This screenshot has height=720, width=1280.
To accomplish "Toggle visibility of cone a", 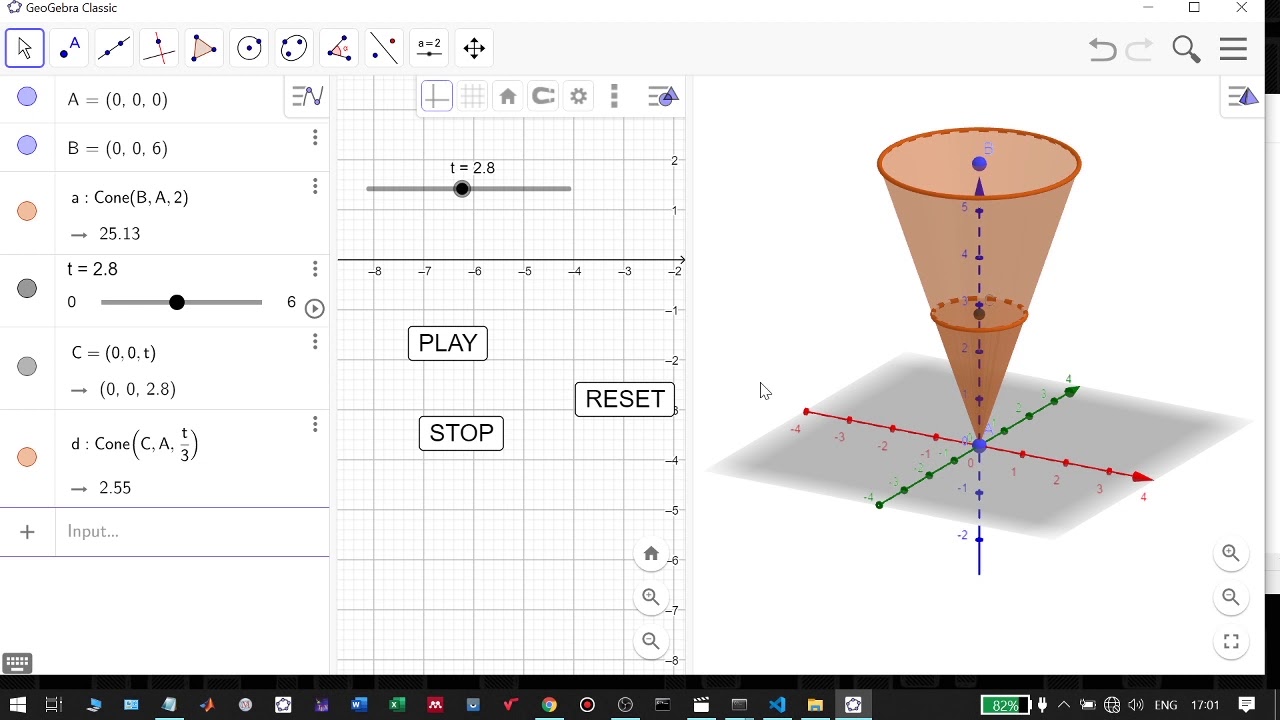I will coord(27,211).
